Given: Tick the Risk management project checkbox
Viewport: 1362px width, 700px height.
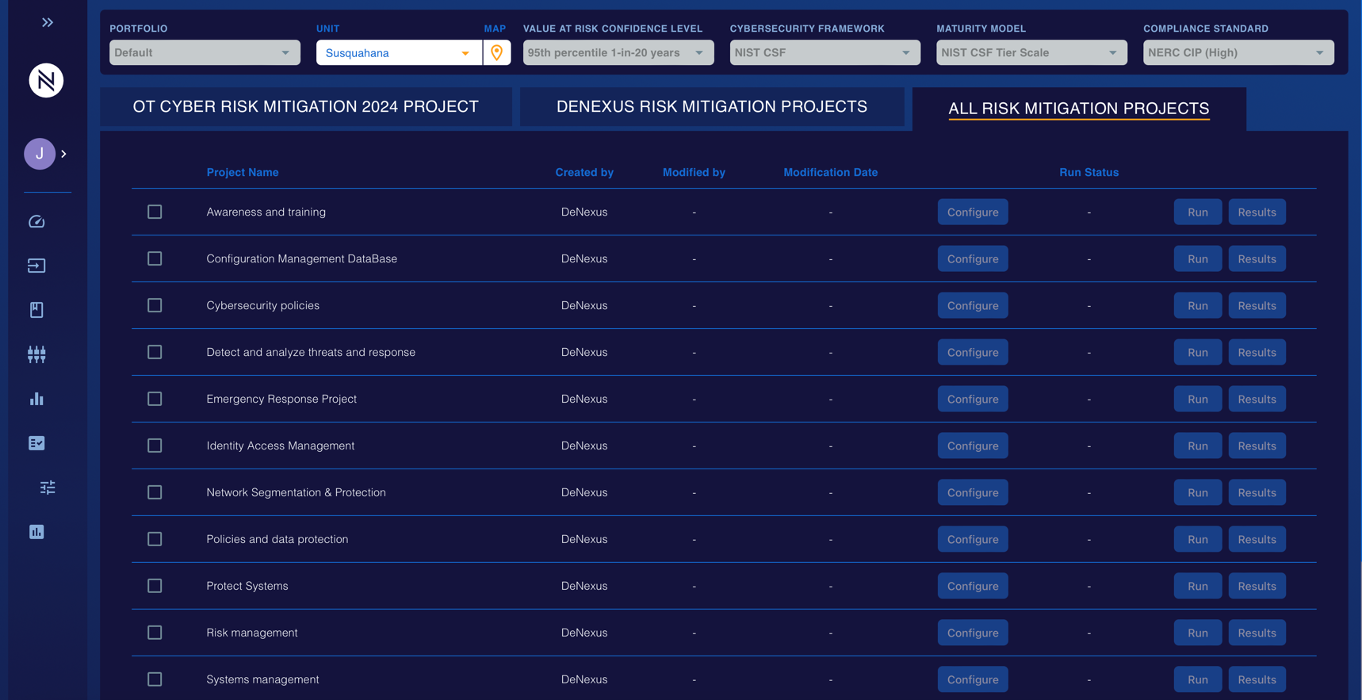Looking at the screenshot, I should (x=155, y=633).
